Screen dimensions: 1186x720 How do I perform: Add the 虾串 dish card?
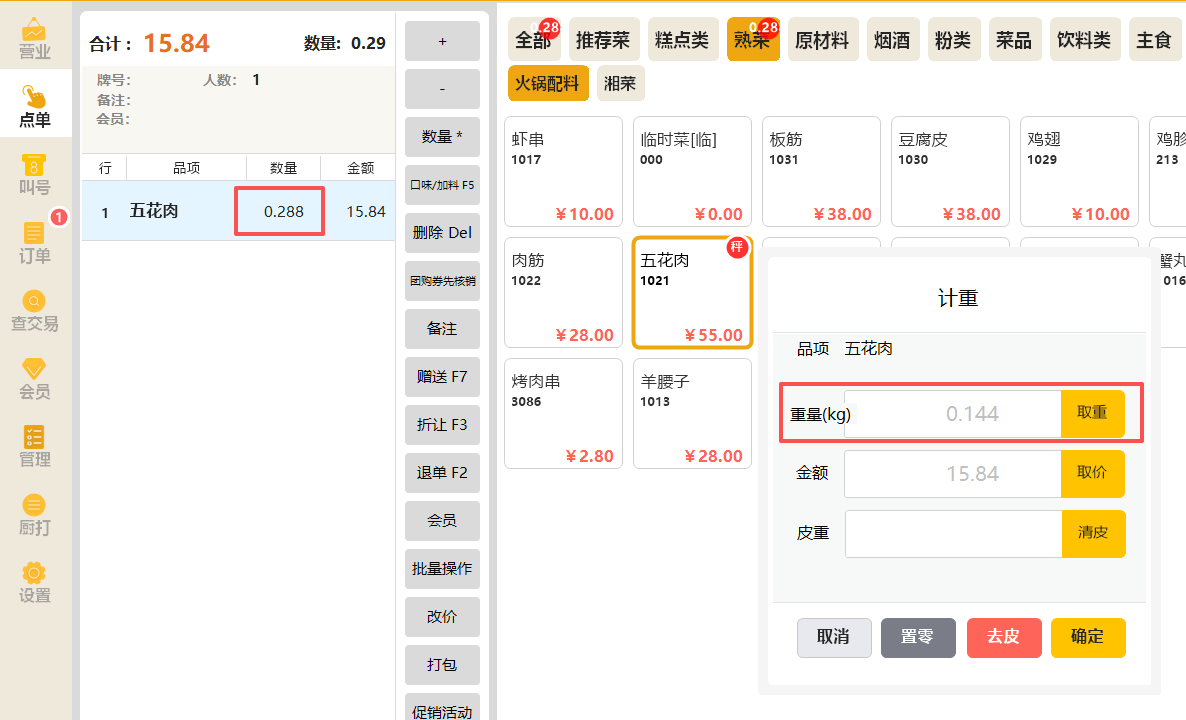pos(564,172)
